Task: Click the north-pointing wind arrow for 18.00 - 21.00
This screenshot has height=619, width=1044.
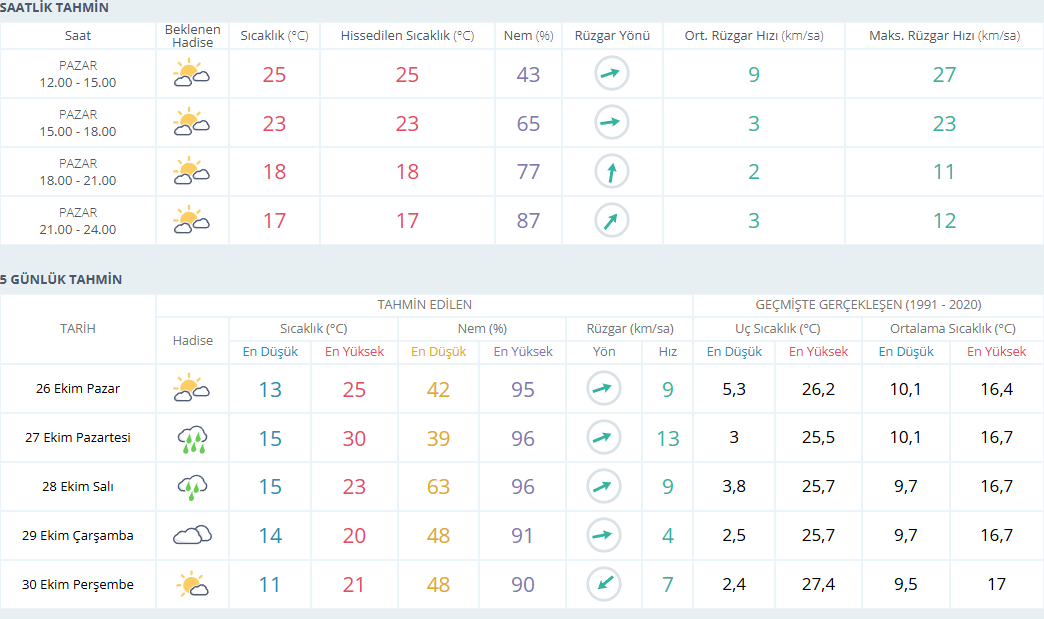Action: point(612,172)
